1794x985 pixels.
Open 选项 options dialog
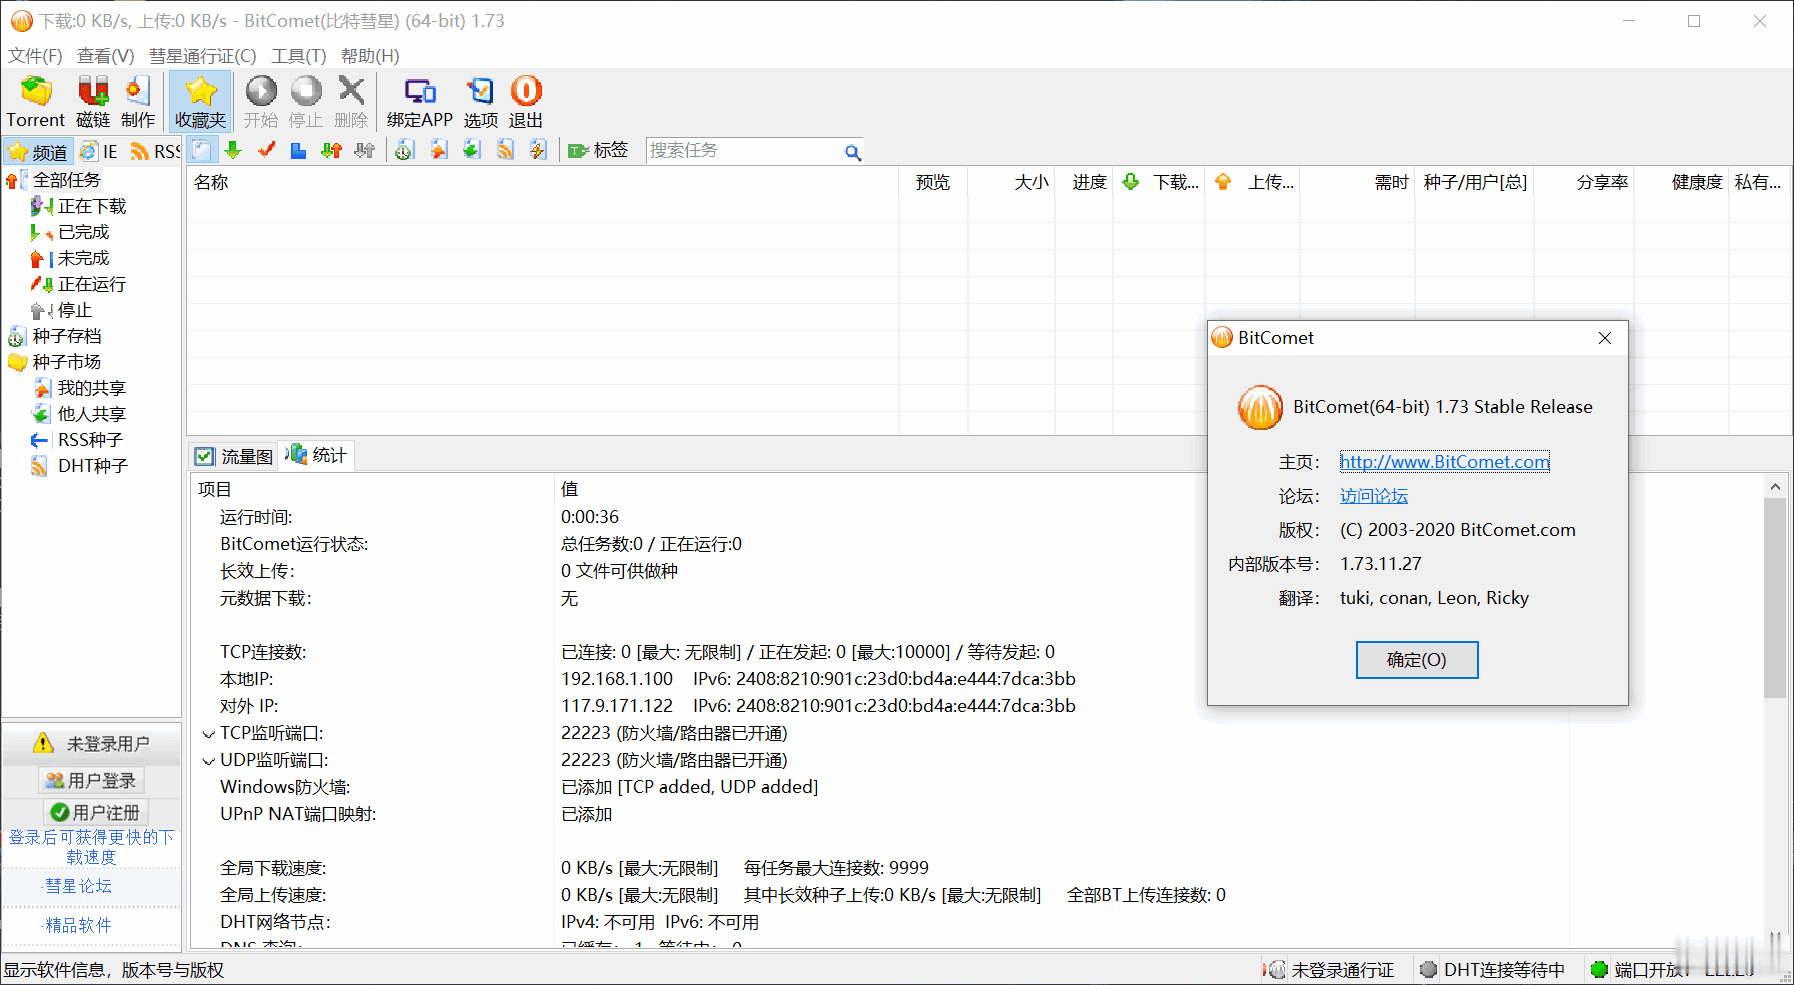(481, 101)
